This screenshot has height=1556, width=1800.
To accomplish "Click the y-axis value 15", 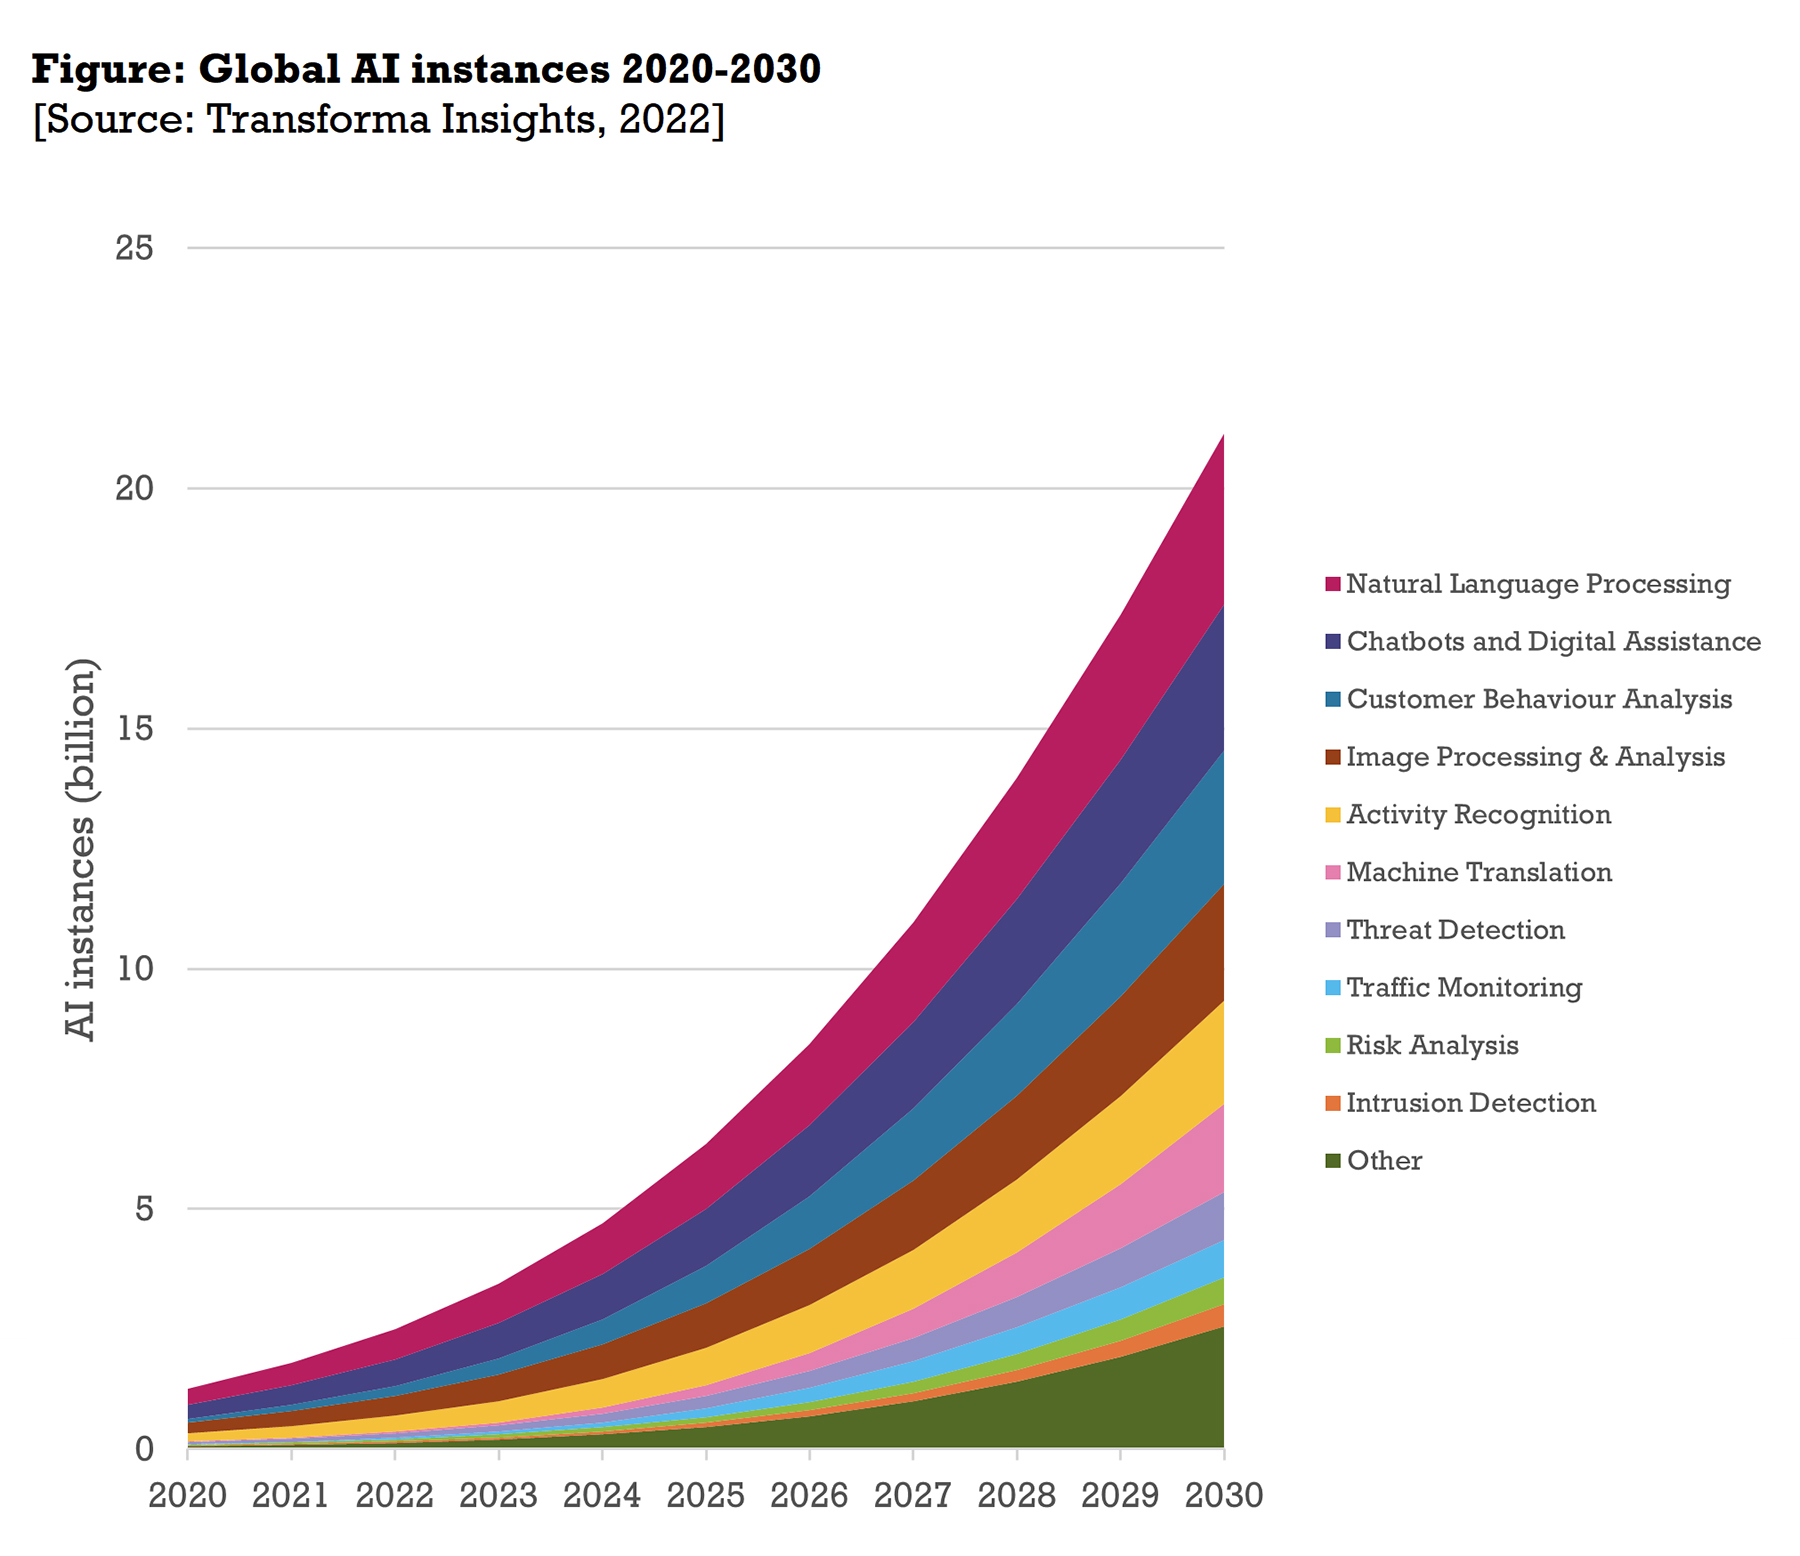I will point(135,728).
